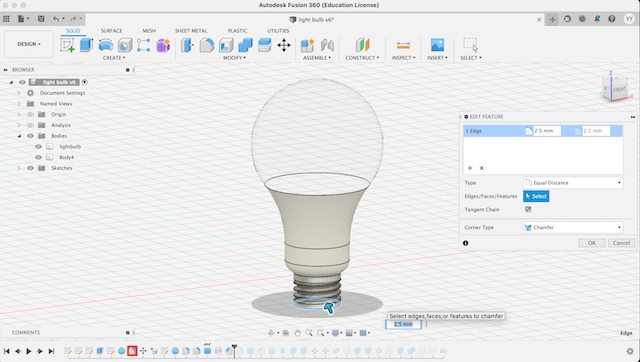The width and height of the screenshot is (640, 362).
Task: Toggle visibility of Origin folder
Action: [x=30, y=114]
